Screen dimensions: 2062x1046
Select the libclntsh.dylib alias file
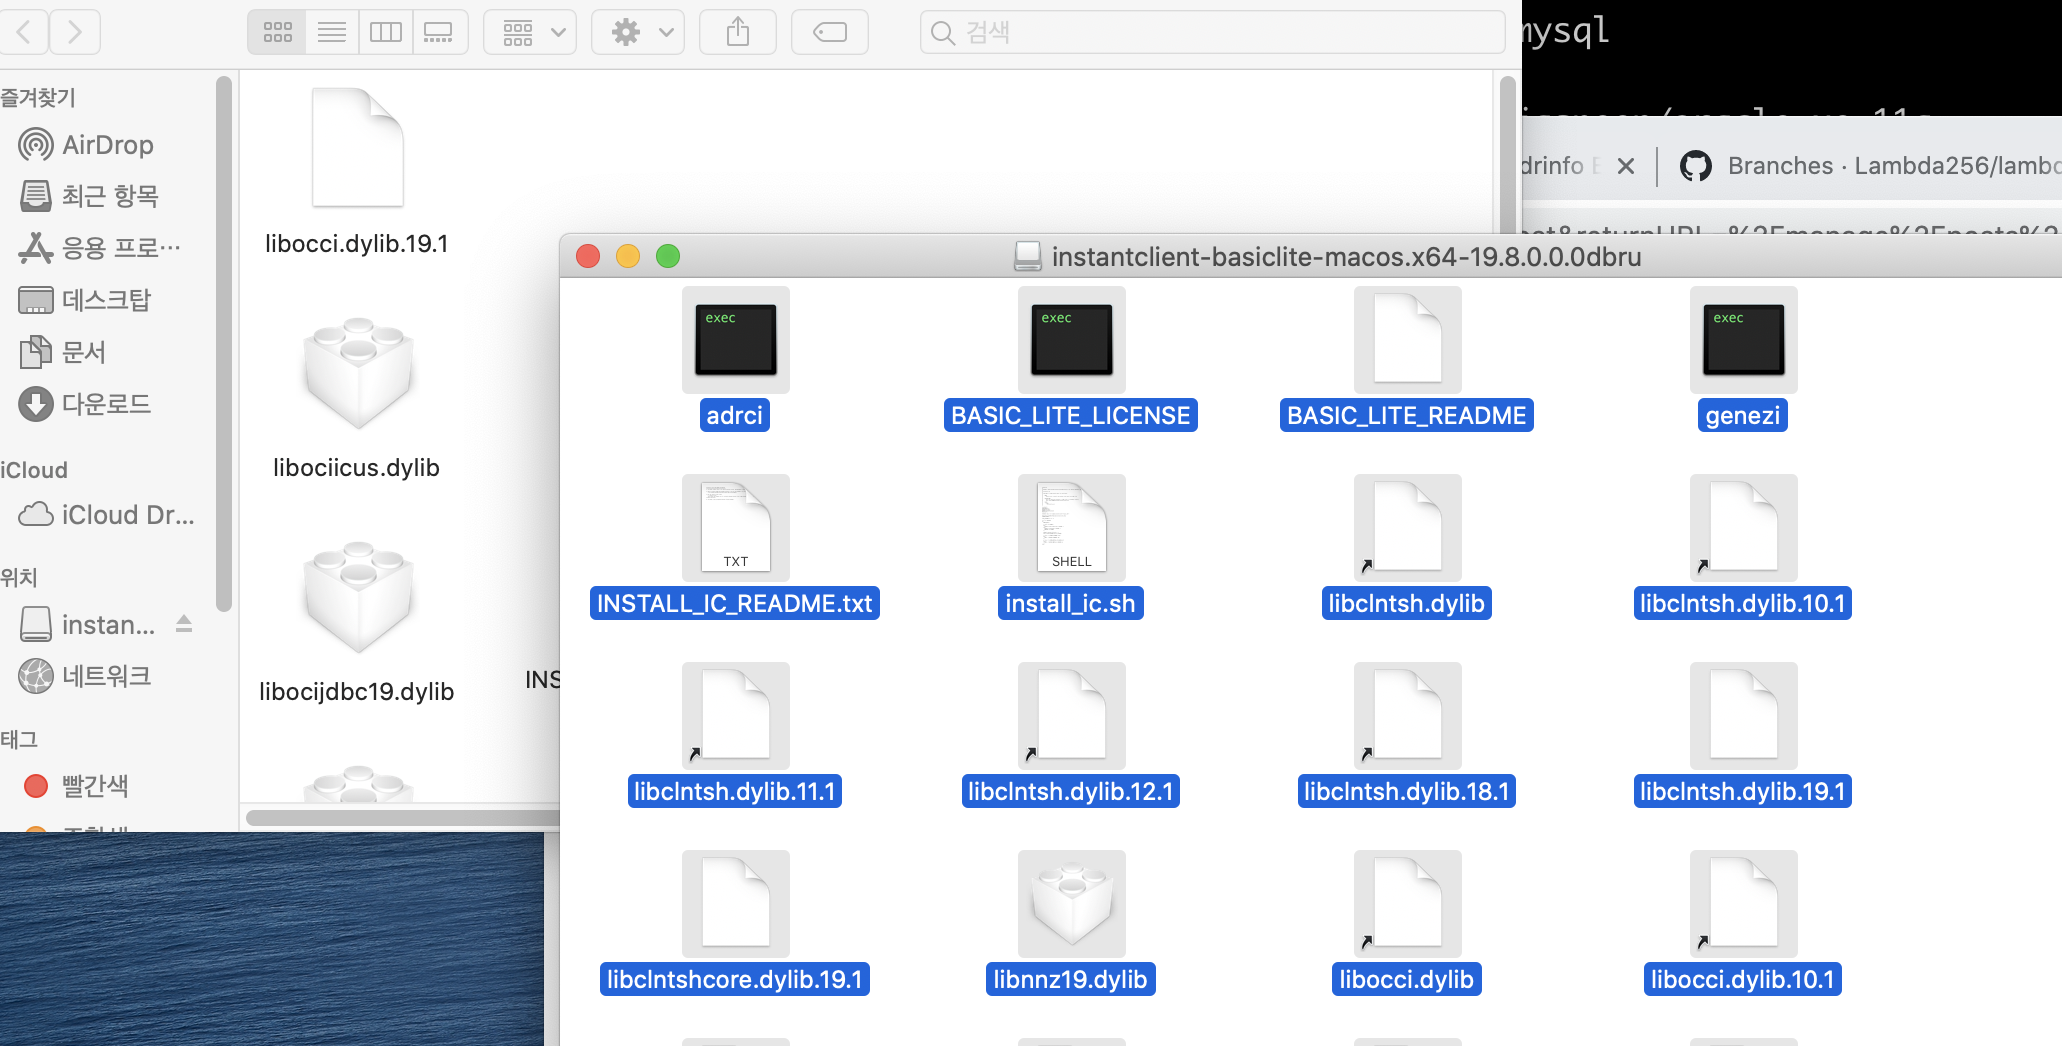pos(1407,546)
